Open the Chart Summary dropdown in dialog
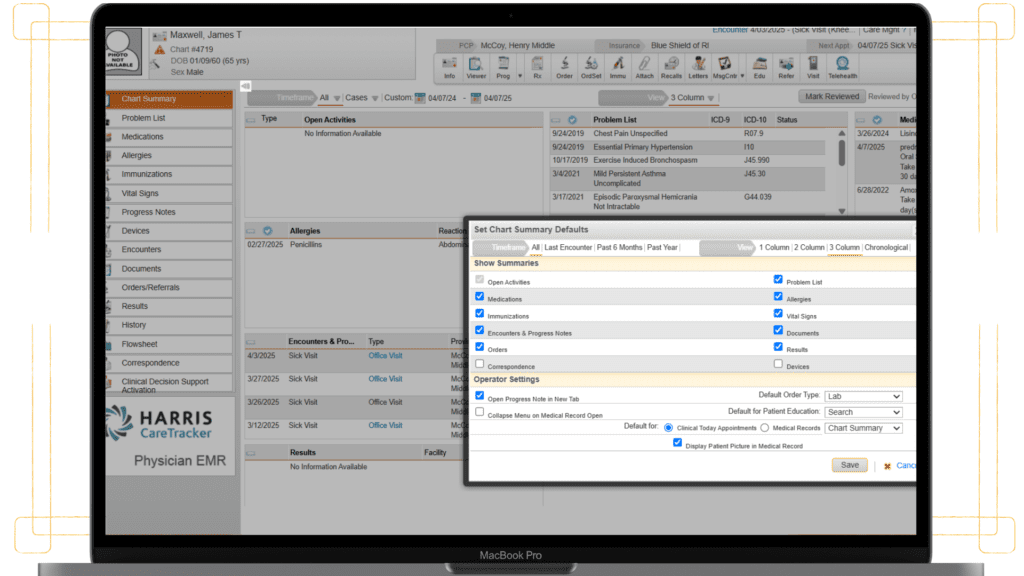This screenshot has width=1024, height=576. coord(864,428)
